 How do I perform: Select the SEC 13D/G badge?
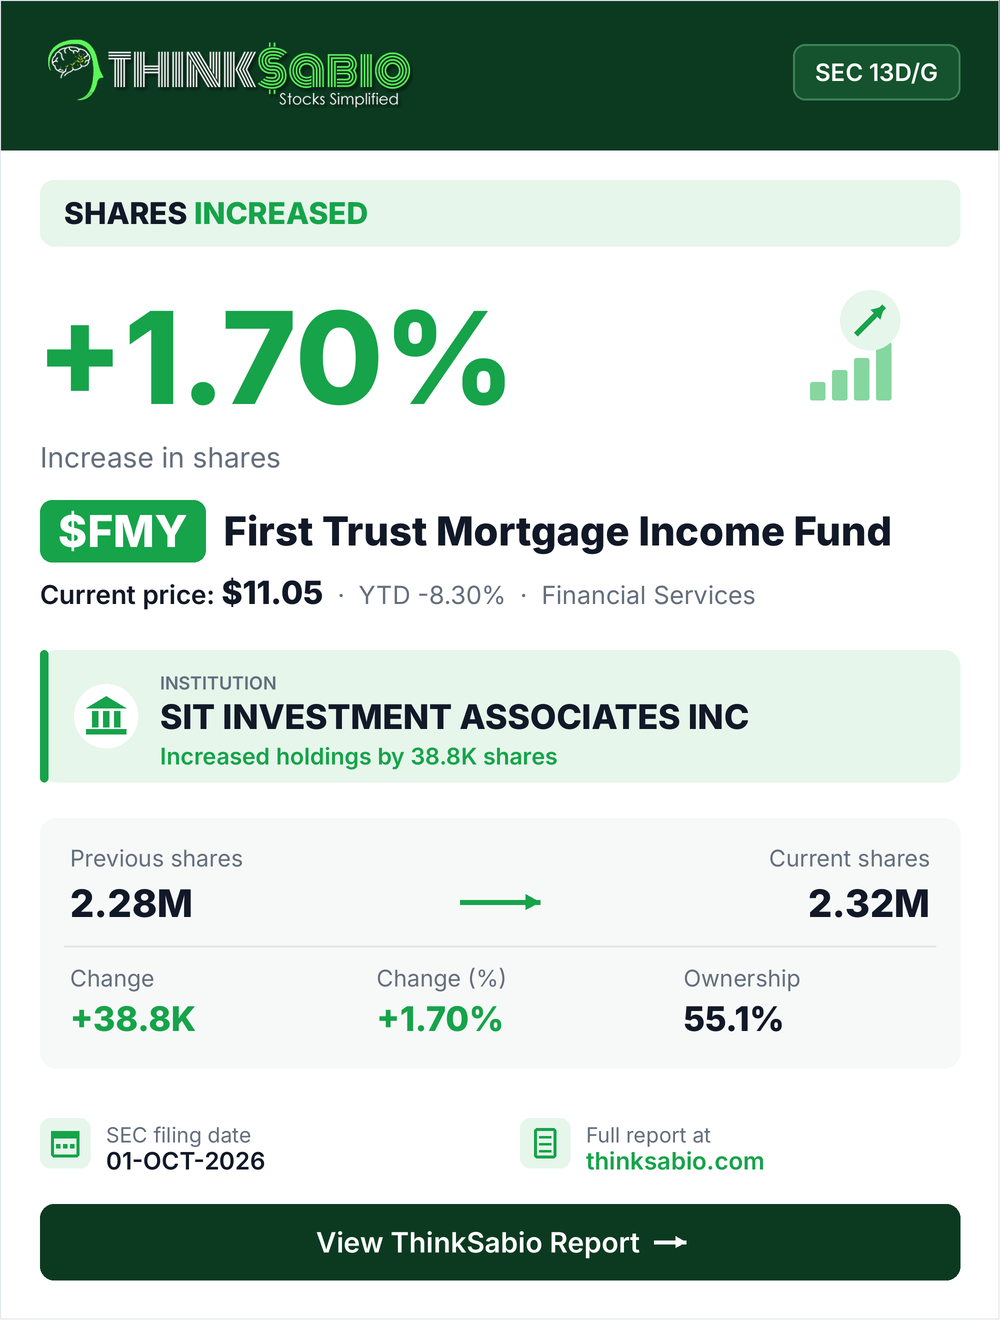(x=876, y=72)
